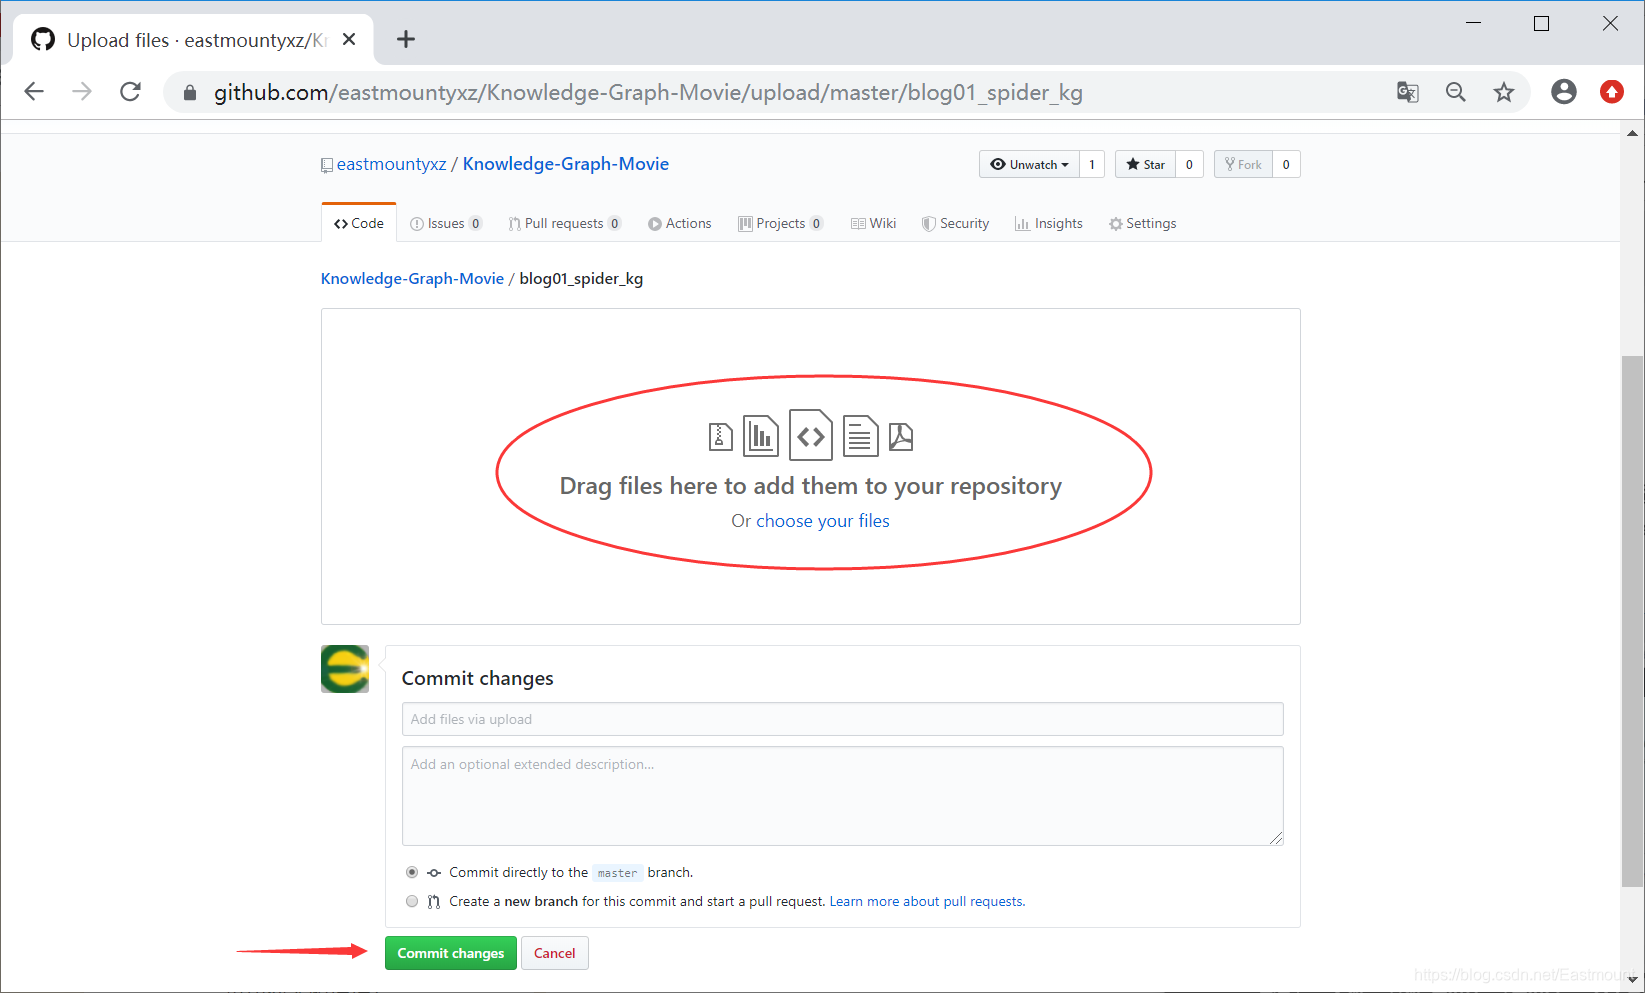Click the padlock site info icon
The width and height of the screenshot is (1645, 993).
(190, 93)
